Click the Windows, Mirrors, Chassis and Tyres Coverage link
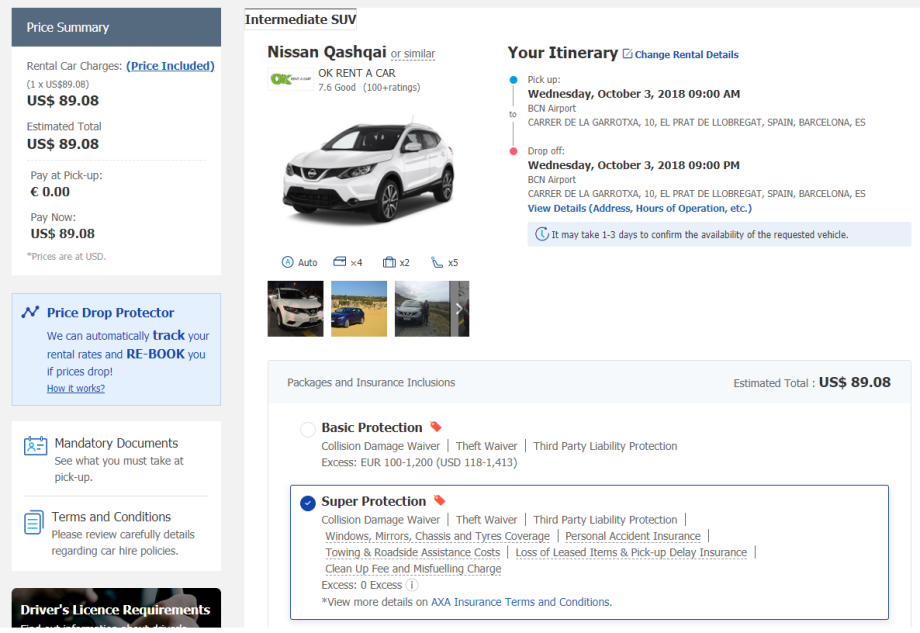This screenshot has width=920, height=633. click(437, 536)
